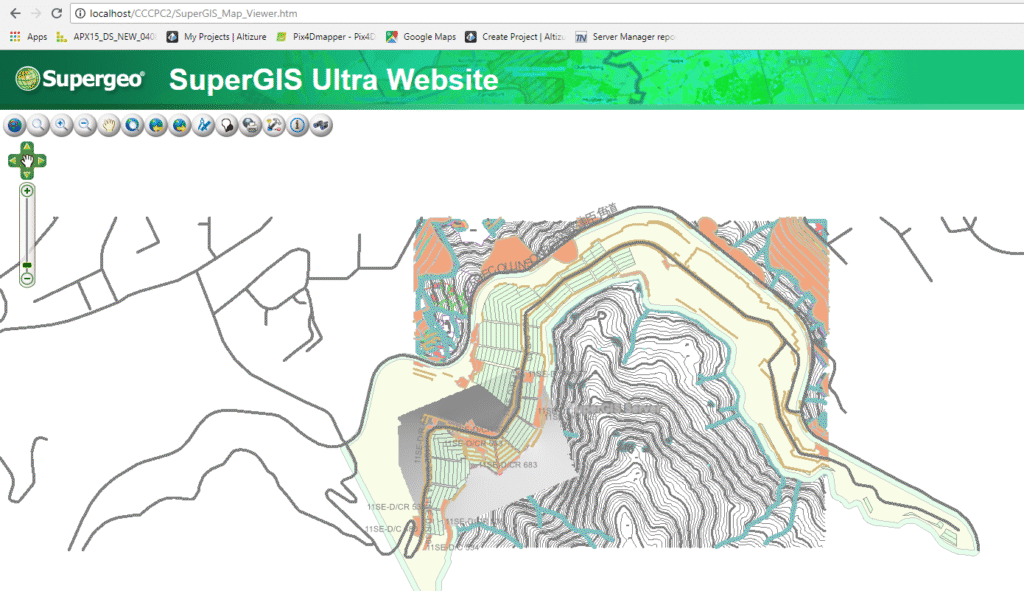Image resolution: width=1024 pixels, height=591 pixels.
Task: Open the Print map tool
Action: [x=251, y=125]
